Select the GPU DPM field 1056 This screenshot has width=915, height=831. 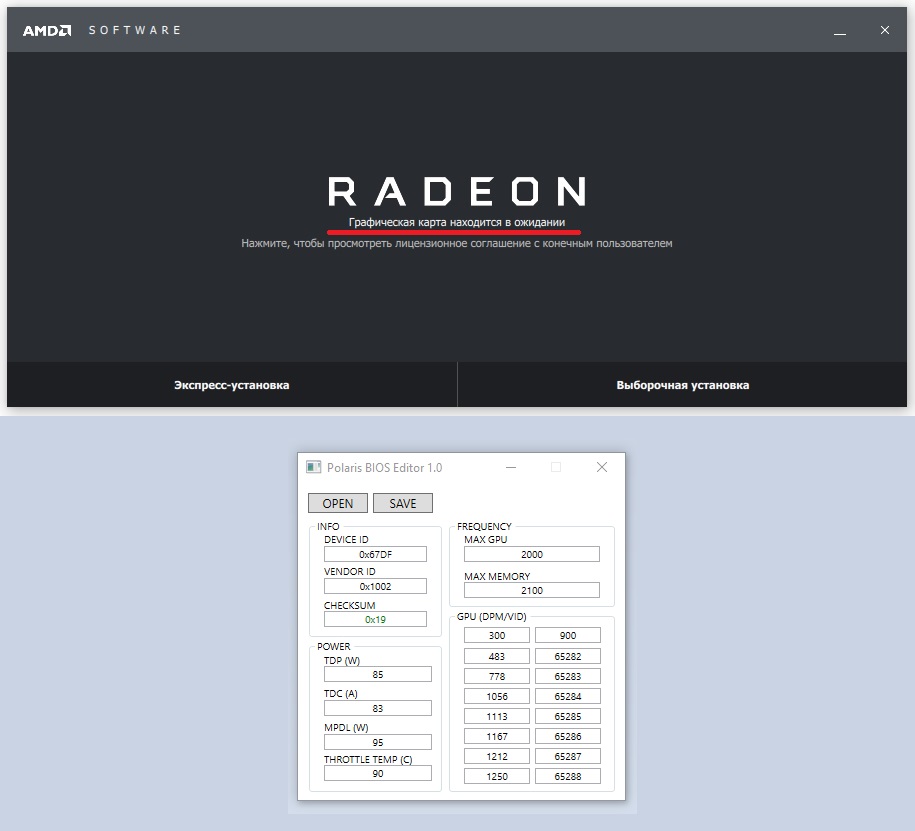(497, 696)
